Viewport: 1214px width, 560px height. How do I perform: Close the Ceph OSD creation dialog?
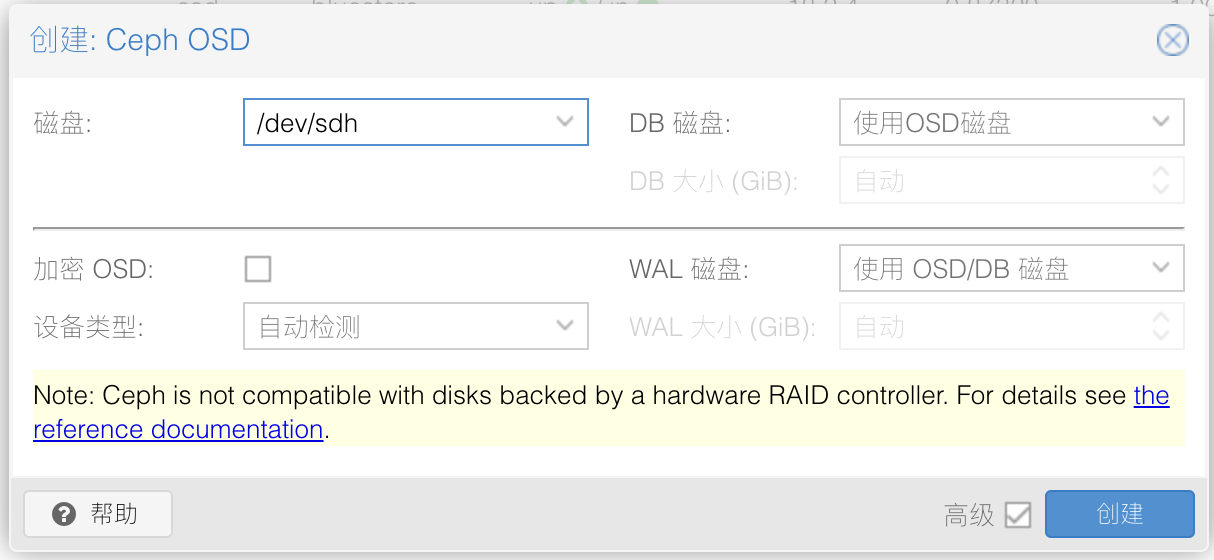(1172, 40)
